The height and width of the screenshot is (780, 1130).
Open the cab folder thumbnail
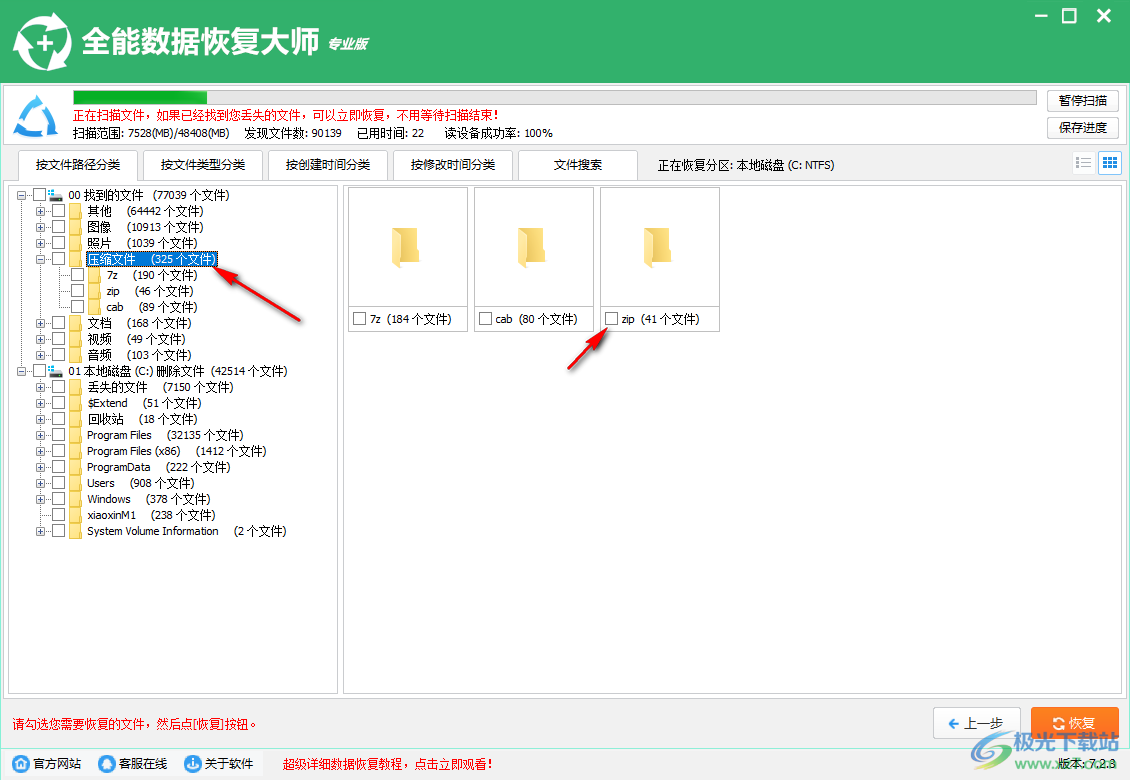(x=533, y=245)
